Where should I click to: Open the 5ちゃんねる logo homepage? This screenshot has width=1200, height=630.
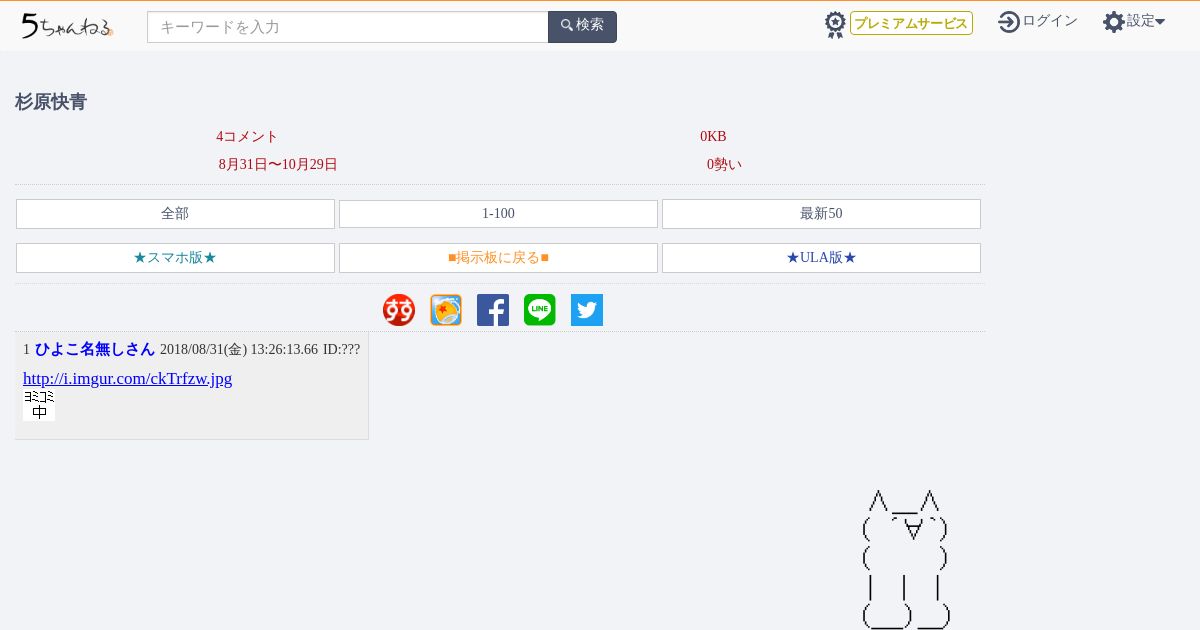coord(67,25)
